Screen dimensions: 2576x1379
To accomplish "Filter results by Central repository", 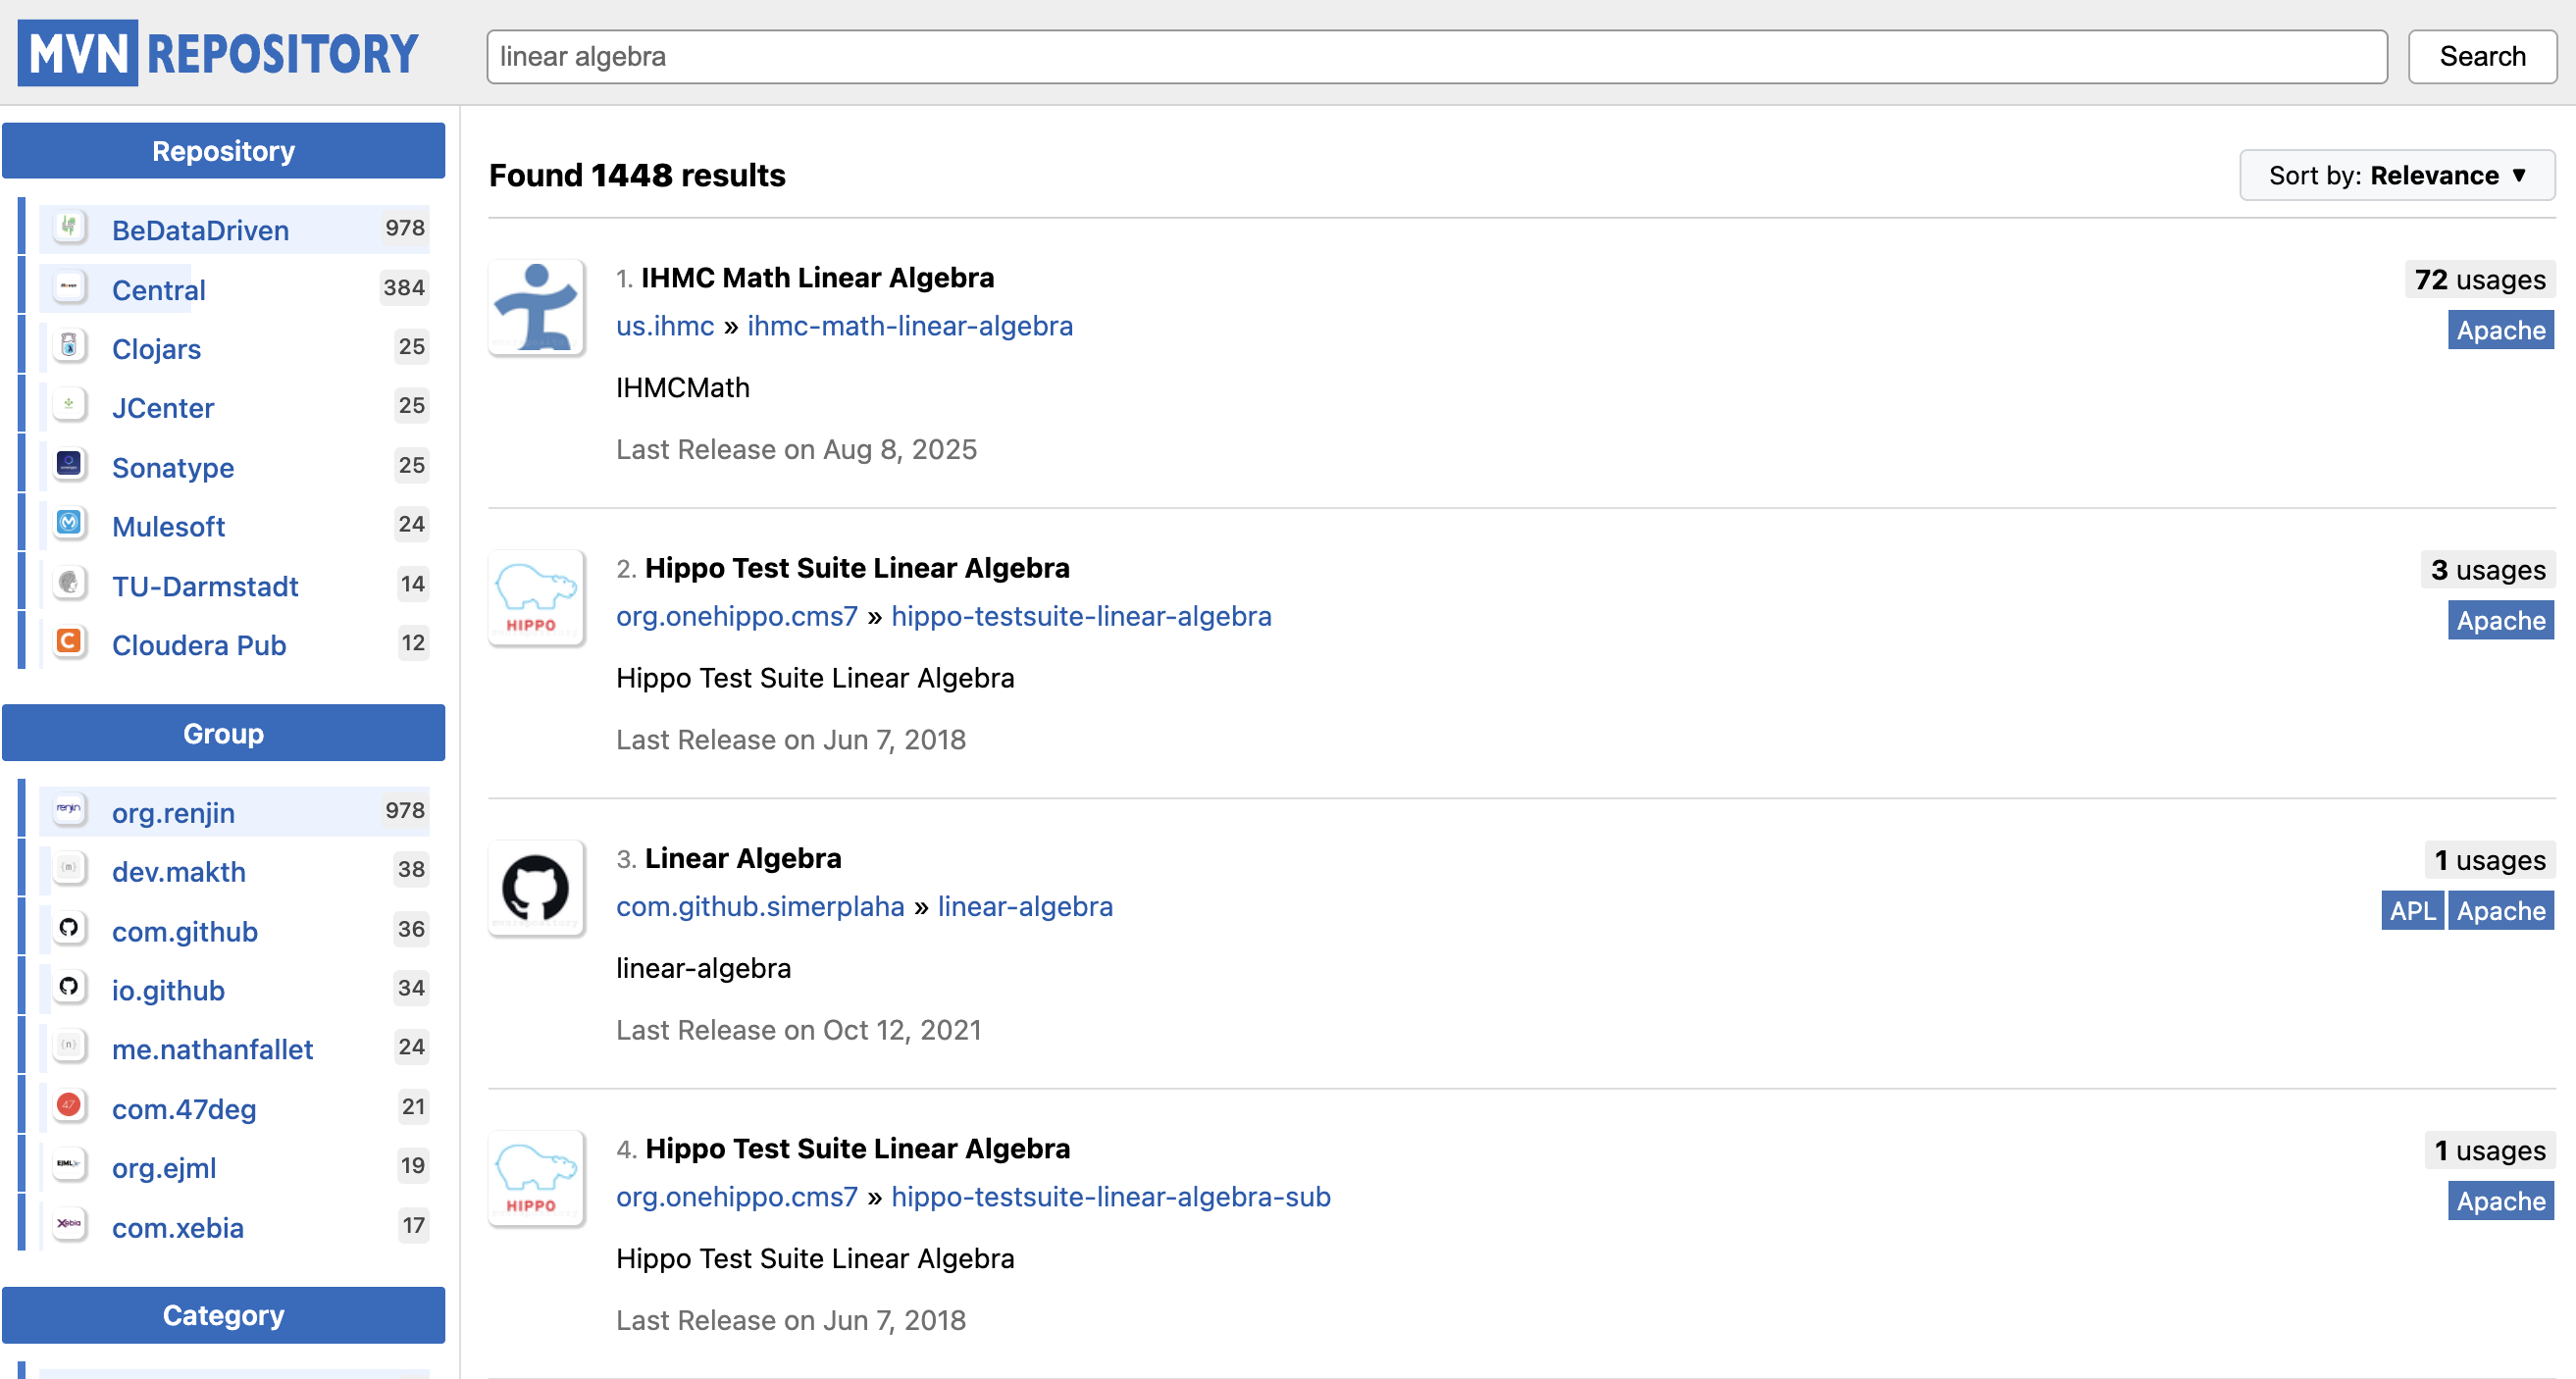I will click(x=157, y=289).
